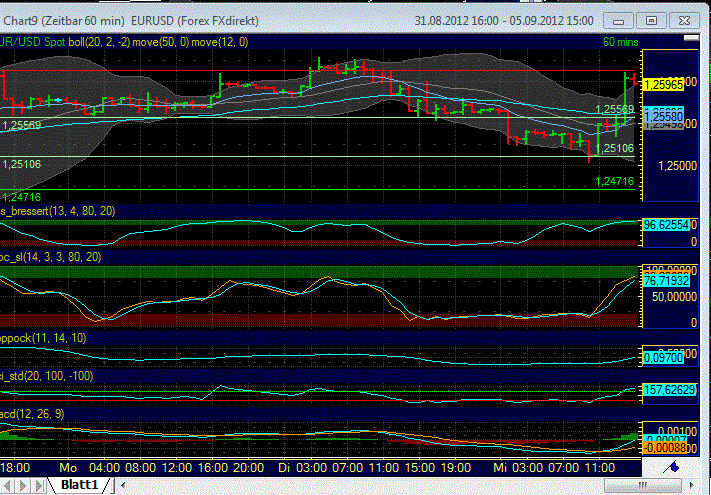Viewport: 711px width, 495px height.
Task: Go to first sheet using tab arrow
Action: tap(6, 485)
